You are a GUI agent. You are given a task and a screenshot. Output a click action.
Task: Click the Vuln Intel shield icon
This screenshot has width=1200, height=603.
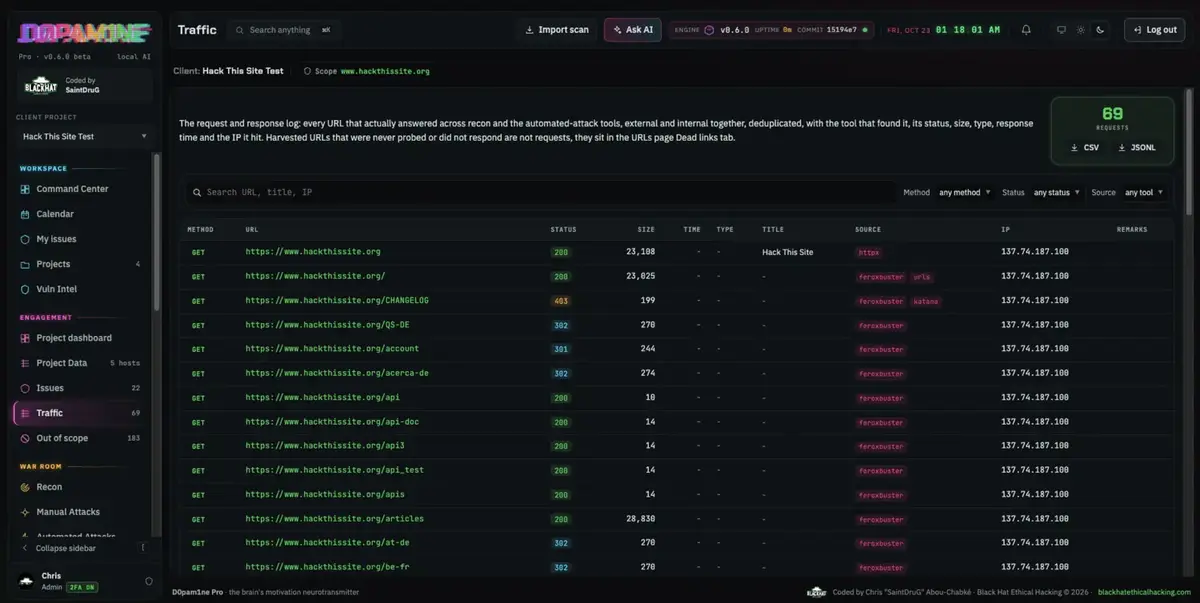click(x=26, y=289)
